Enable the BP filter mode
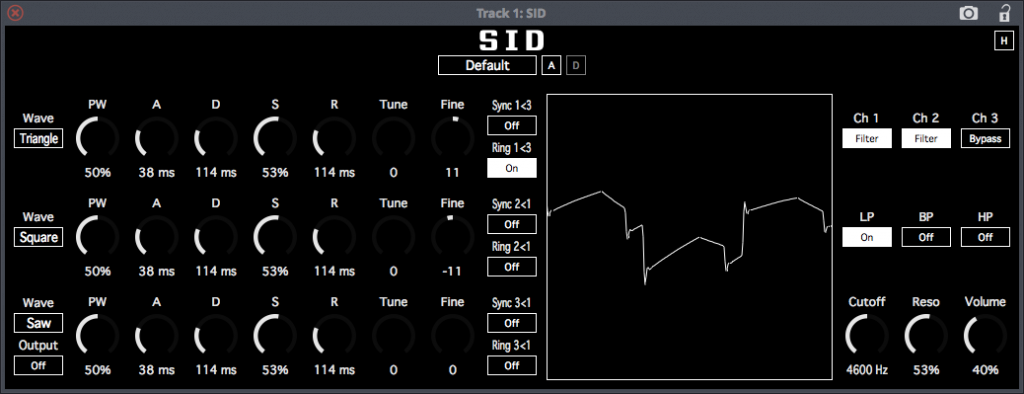 click(x=926, y=237)
